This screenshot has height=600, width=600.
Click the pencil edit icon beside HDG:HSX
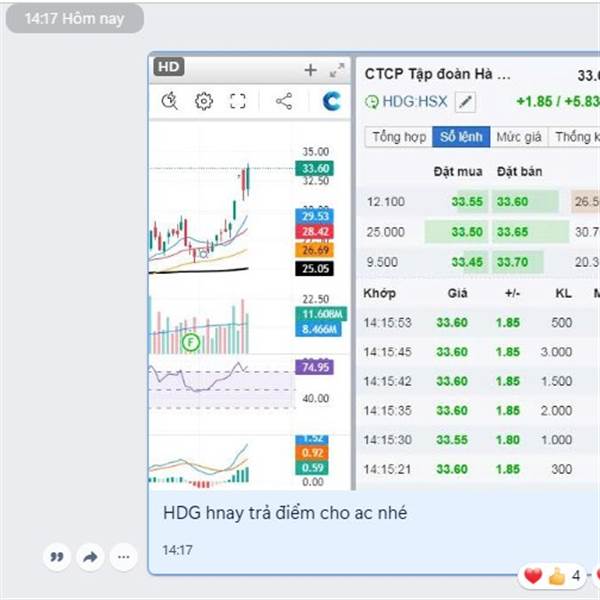(x=465, y=102)
